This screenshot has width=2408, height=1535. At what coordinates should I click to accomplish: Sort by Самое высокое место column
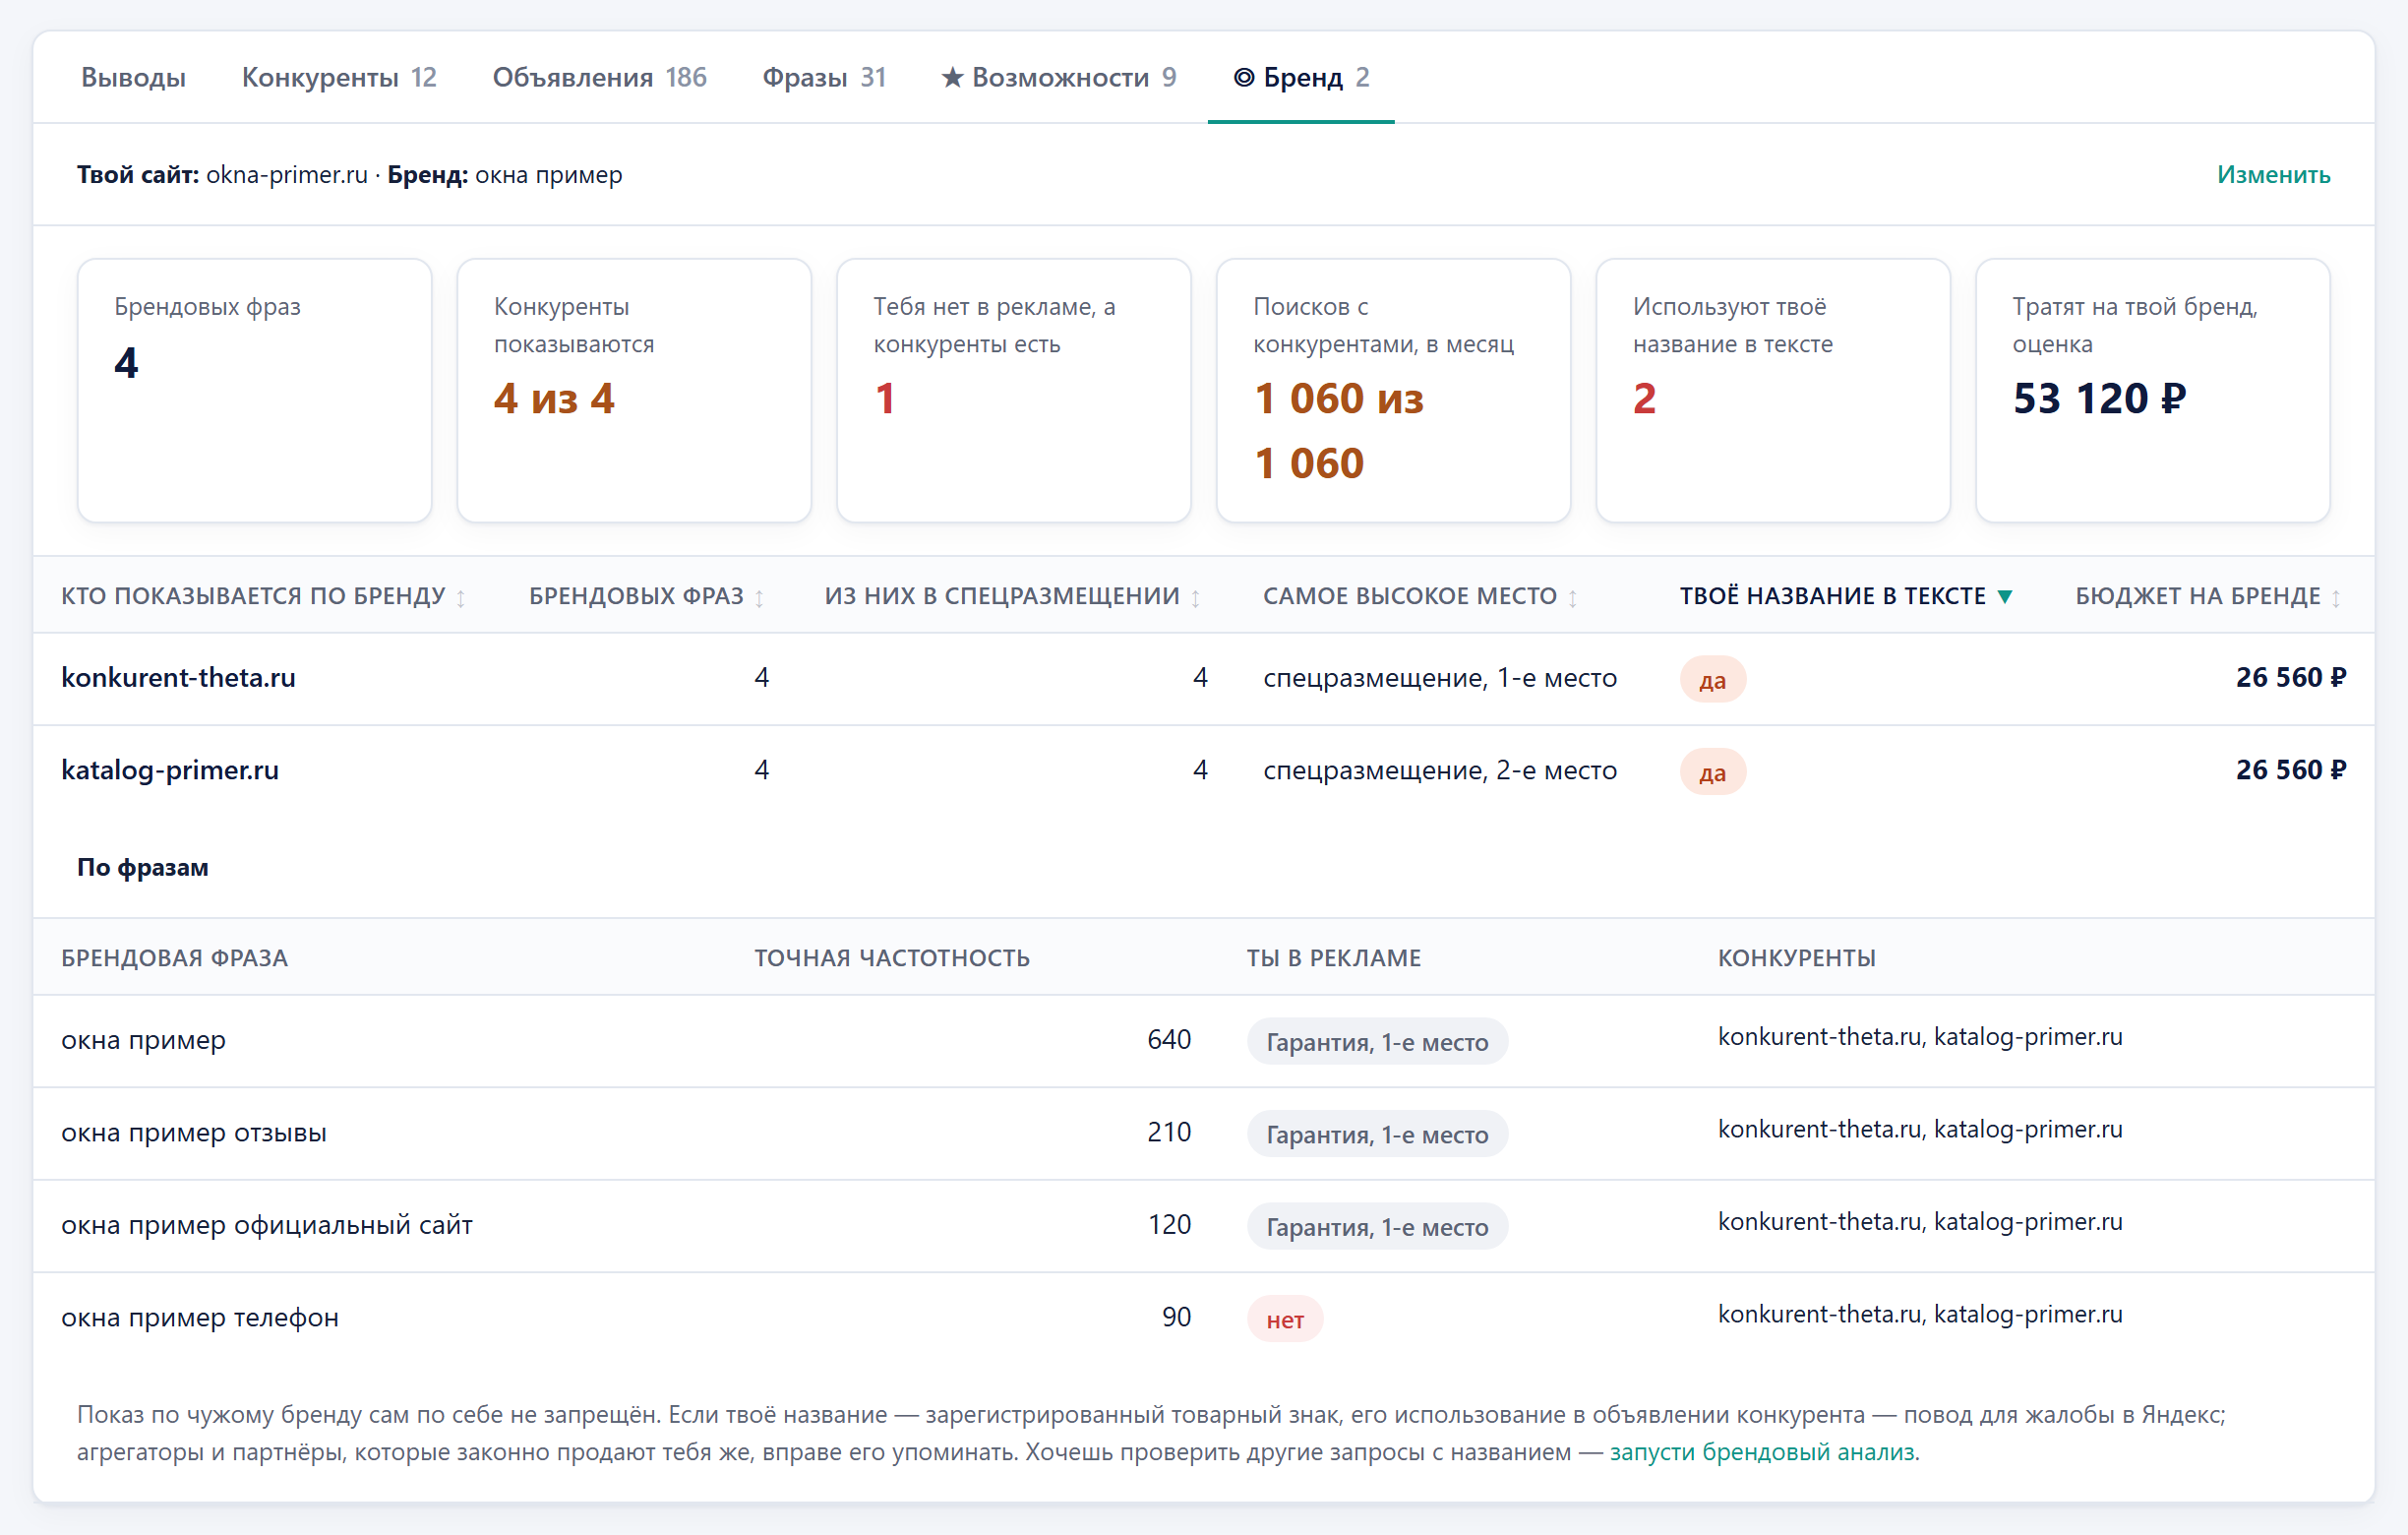tap(1420, 596)
